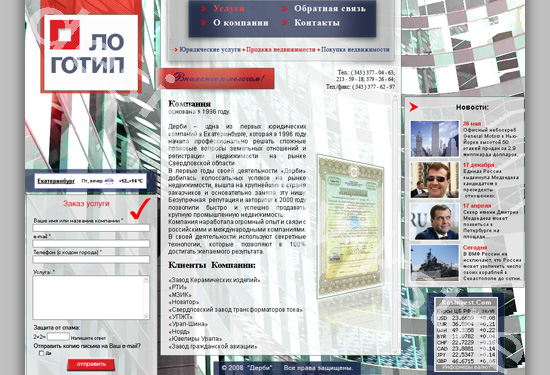Click the © 2008 Дерби copyright footer

287,368
